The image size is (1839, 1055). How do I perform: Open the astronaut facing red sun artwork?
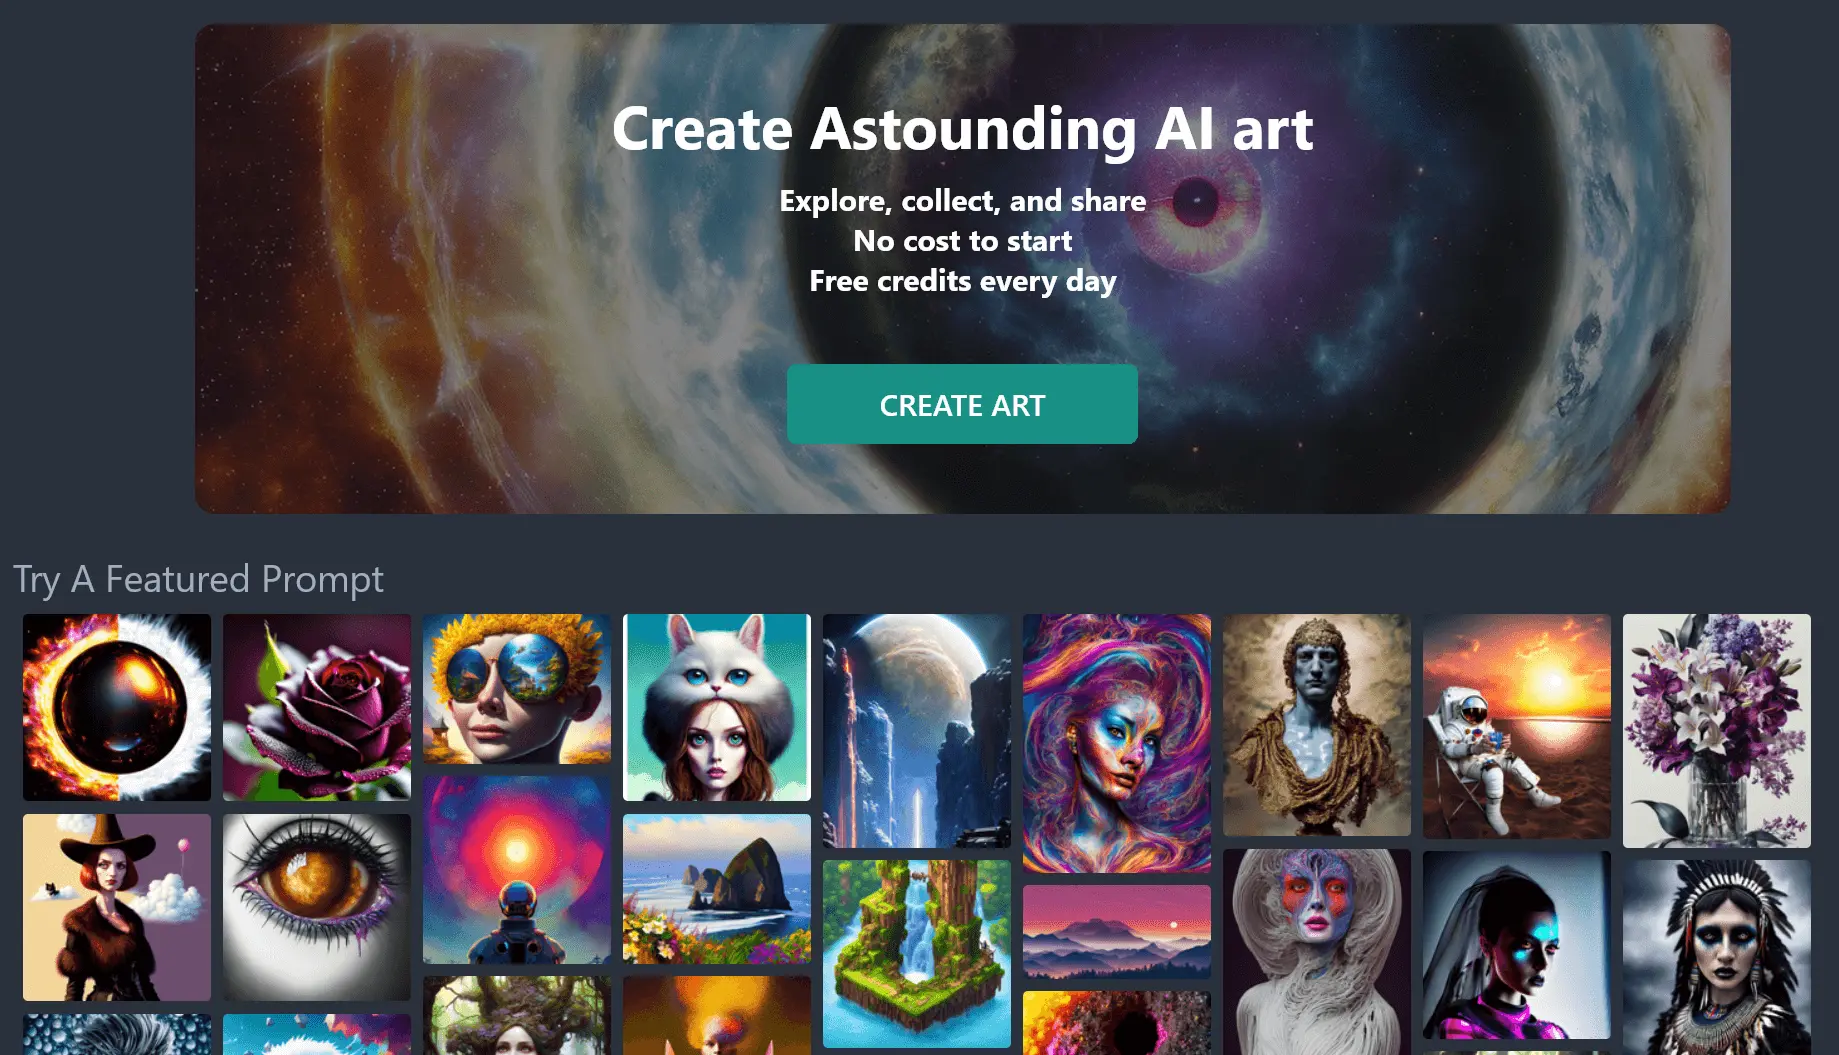point(517,870)
